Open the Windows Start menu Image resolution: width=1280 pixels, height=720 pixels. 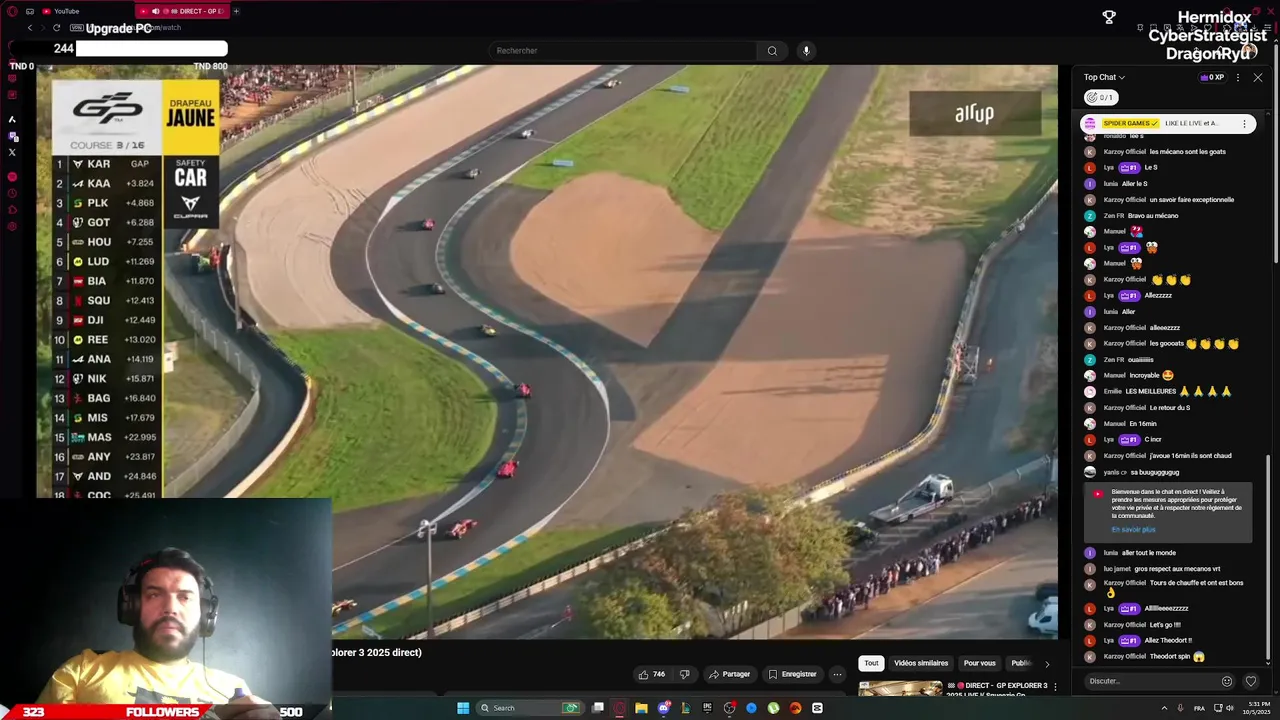(x=463, y=708)
